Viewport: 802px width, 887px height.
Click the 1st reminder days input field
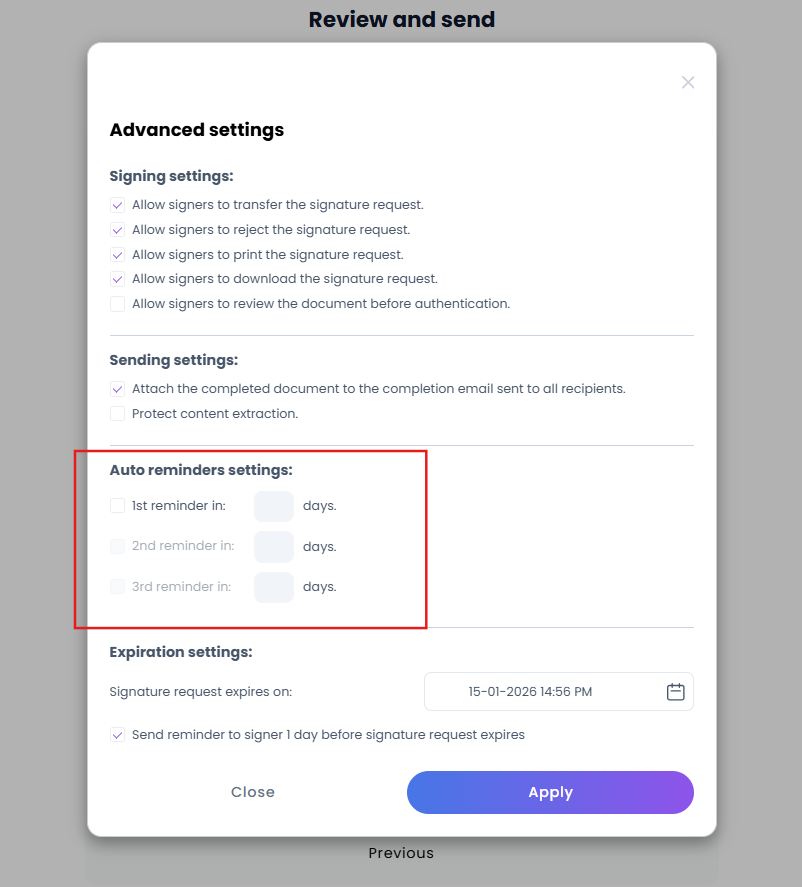tap(274, 506)
